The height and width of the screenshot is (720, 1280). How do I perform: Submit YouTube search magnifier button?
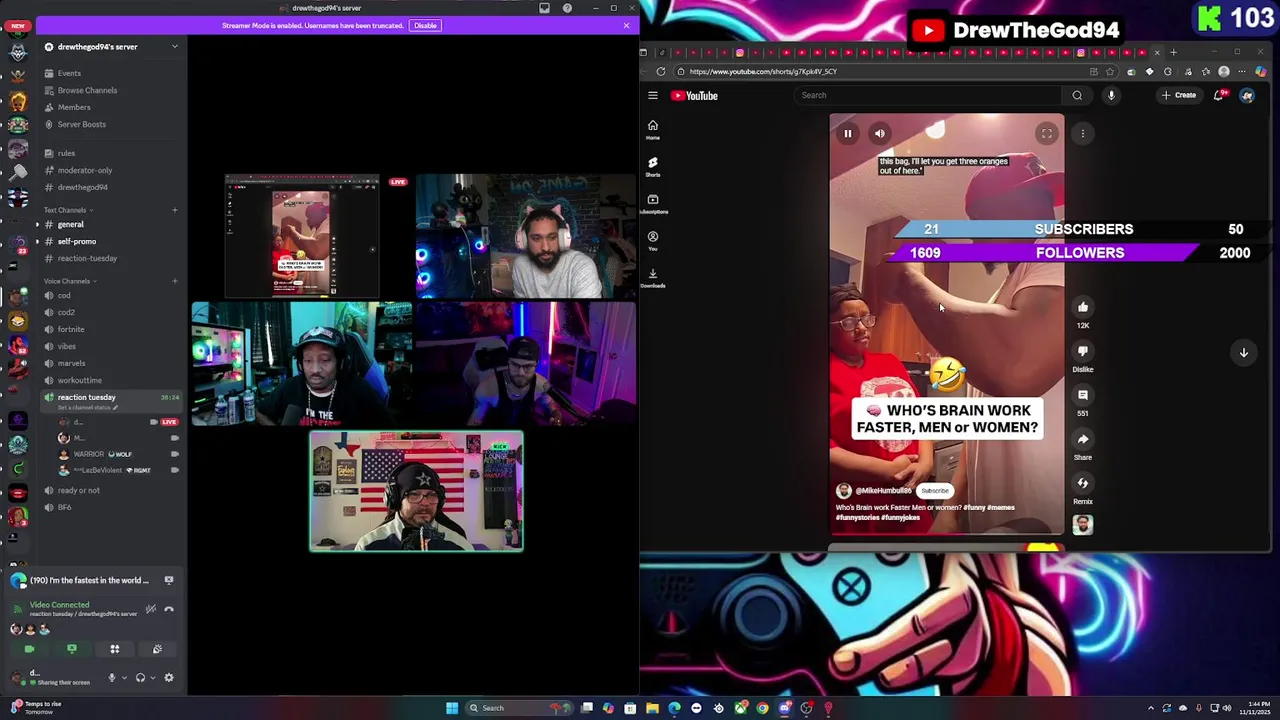(x=1077, y=96)
